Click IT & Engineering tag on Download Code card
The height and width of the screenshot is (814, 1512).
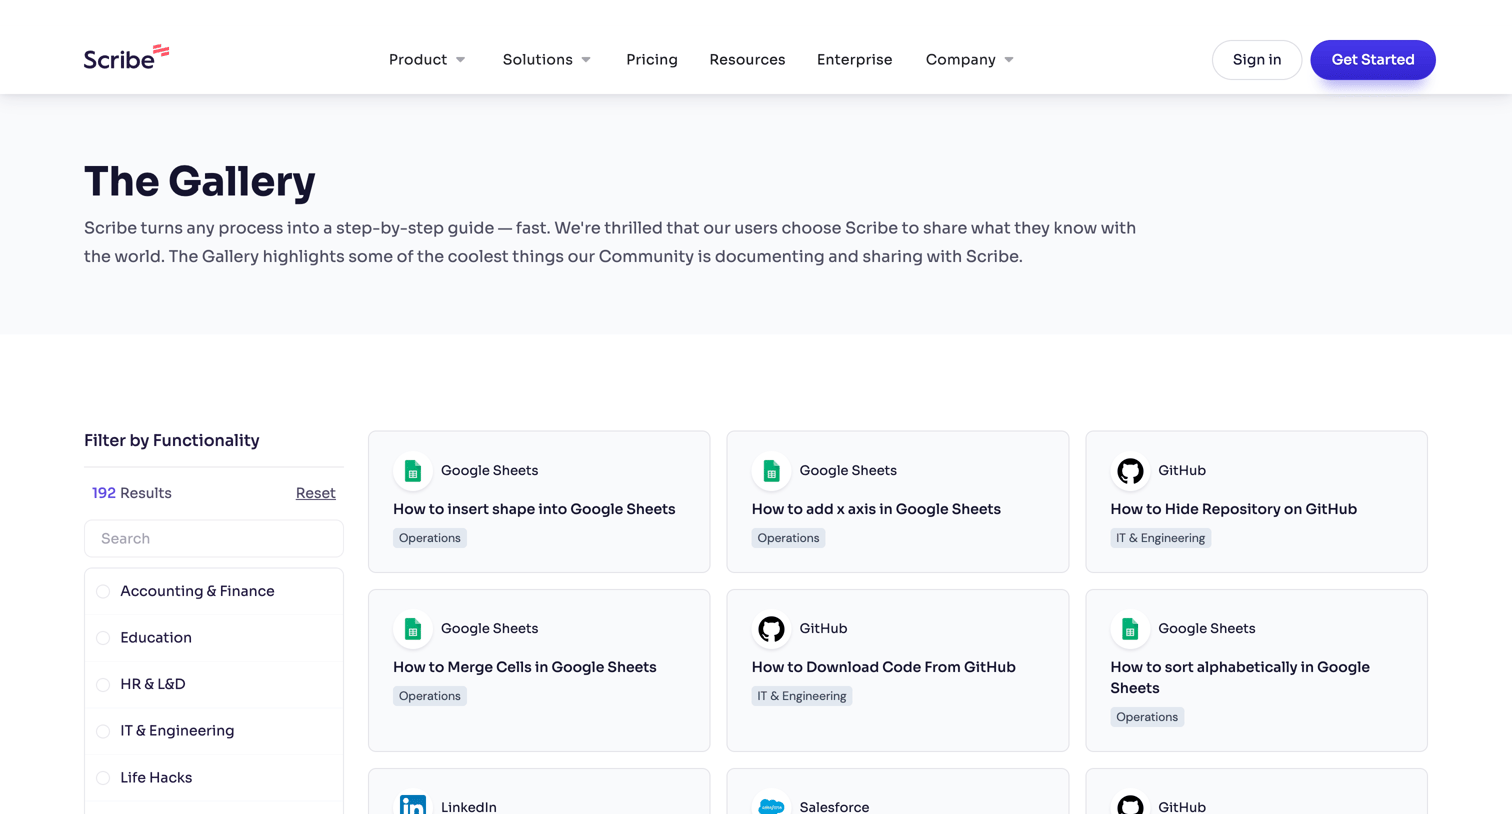click(x=802, y=696)
